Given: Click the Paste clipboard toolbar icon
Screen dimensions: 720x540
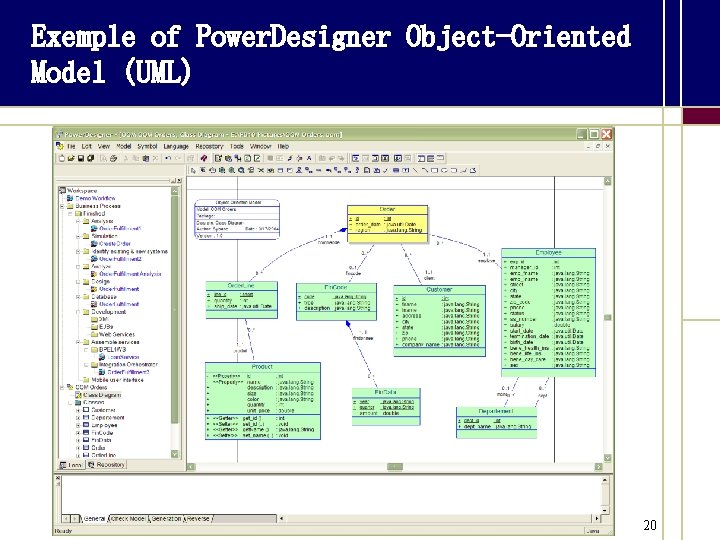Looking at the screenshot, I should 146,158.
